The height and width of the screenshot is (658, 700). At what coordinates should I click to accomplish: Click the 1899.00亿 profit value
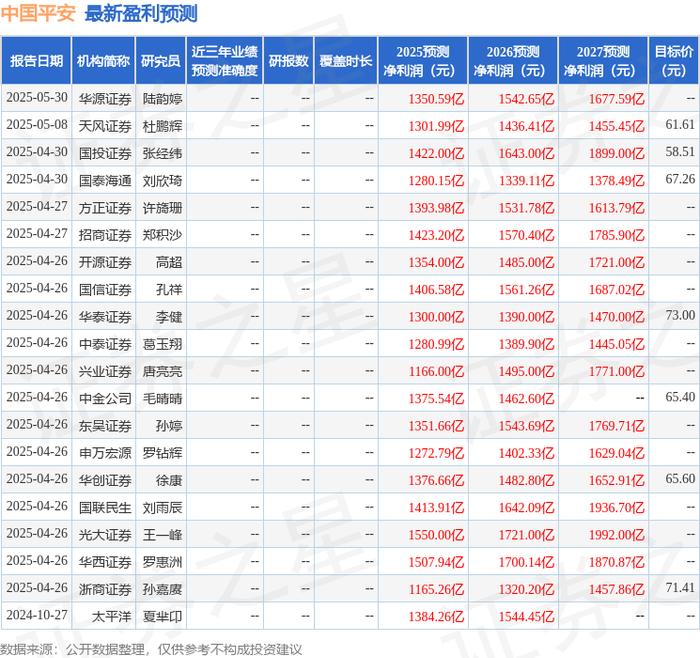click(617, 153)
